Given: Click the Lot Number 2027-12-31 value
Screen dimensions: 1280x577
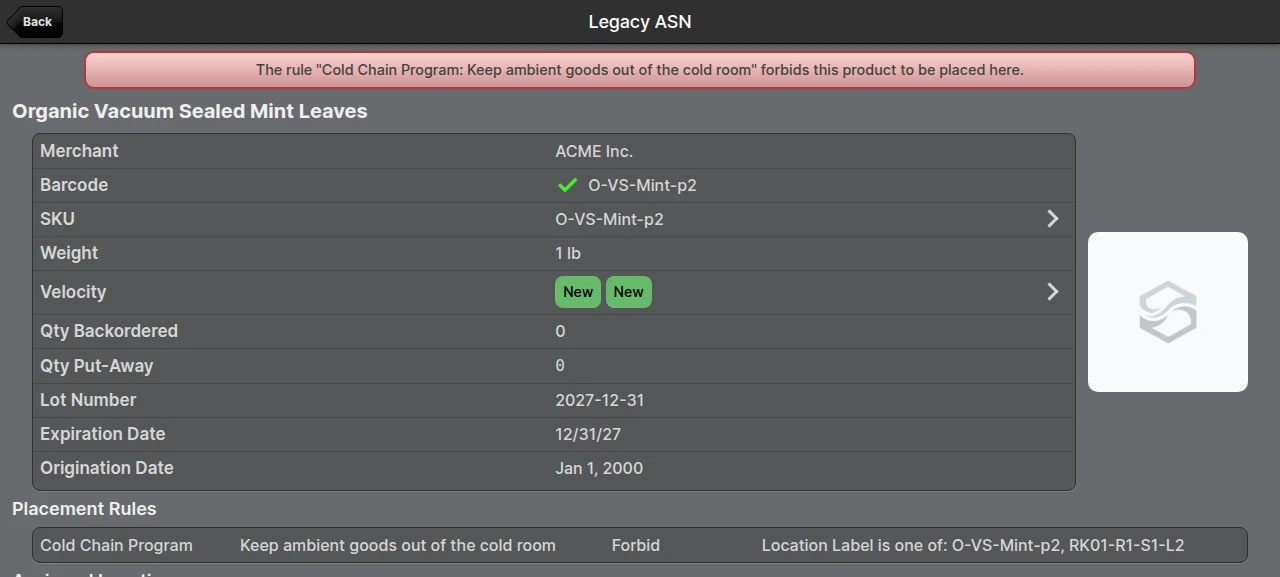Looking at the screenshot, I should click(x=600, y=400).
